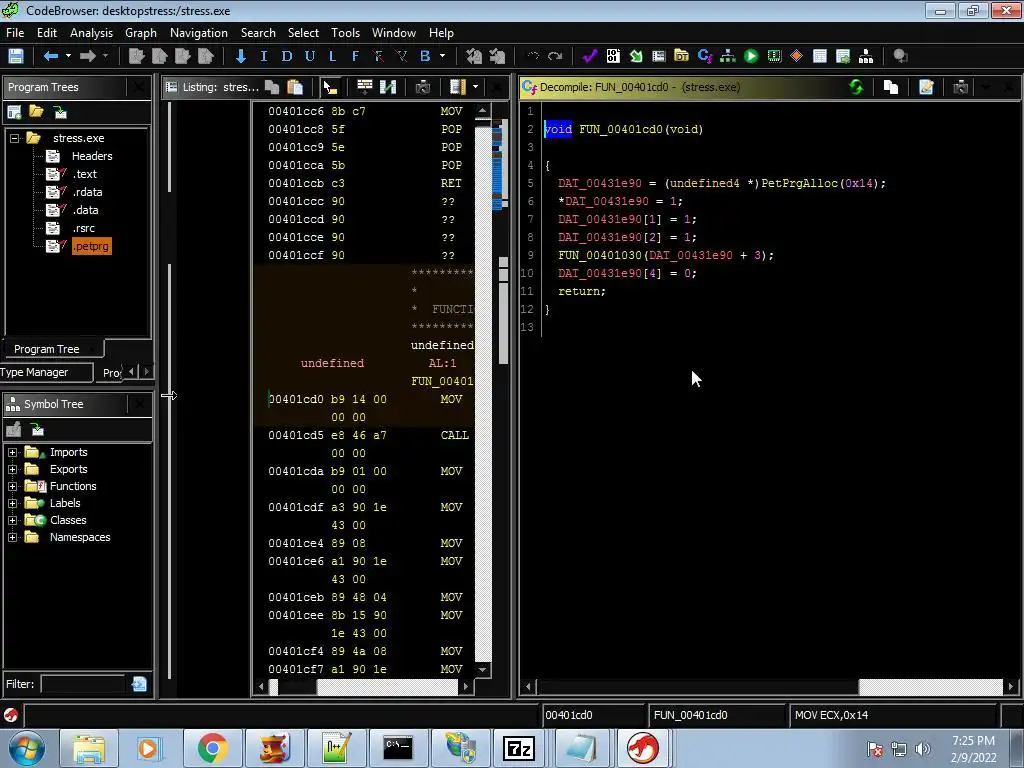Expand the Imports folder in Symbol Tree
1024x768 pixels.
click(x=12, y=453)
